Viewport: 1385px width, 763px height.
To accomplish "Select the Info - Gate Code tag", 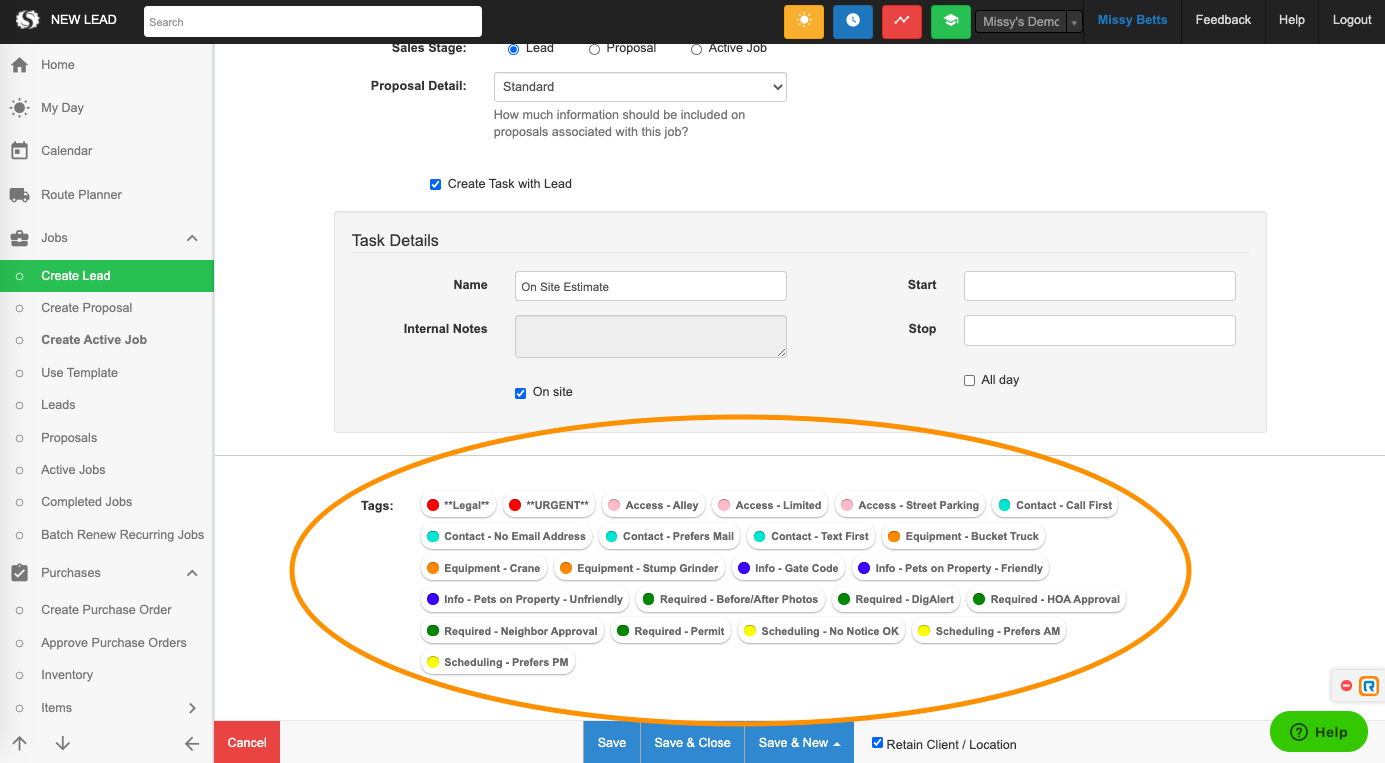I will coord(788,568).
